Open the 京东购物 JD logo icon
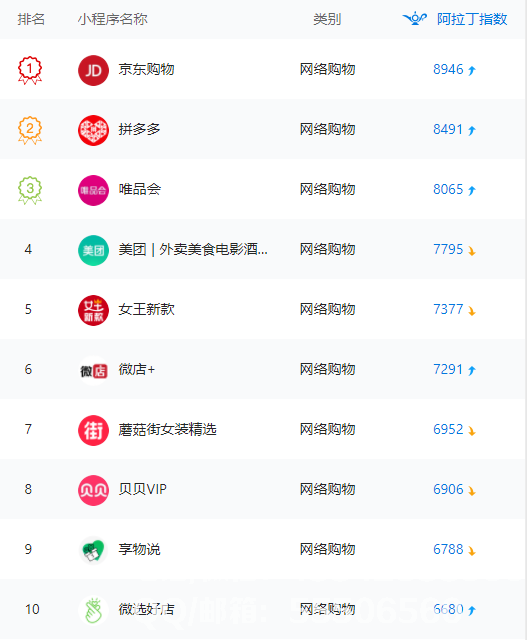Viewport: 527px width, 640px height. tap(93, 70)
